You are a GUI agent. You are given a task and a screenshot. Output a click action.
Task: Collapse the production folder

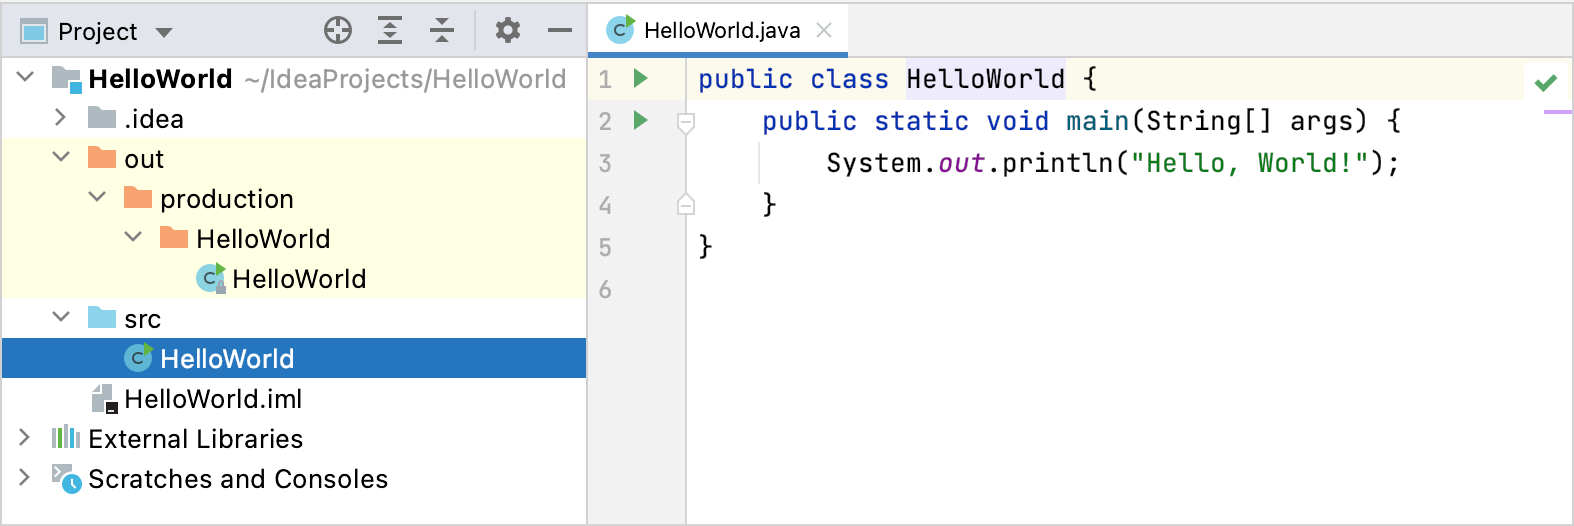coord(97,197)
